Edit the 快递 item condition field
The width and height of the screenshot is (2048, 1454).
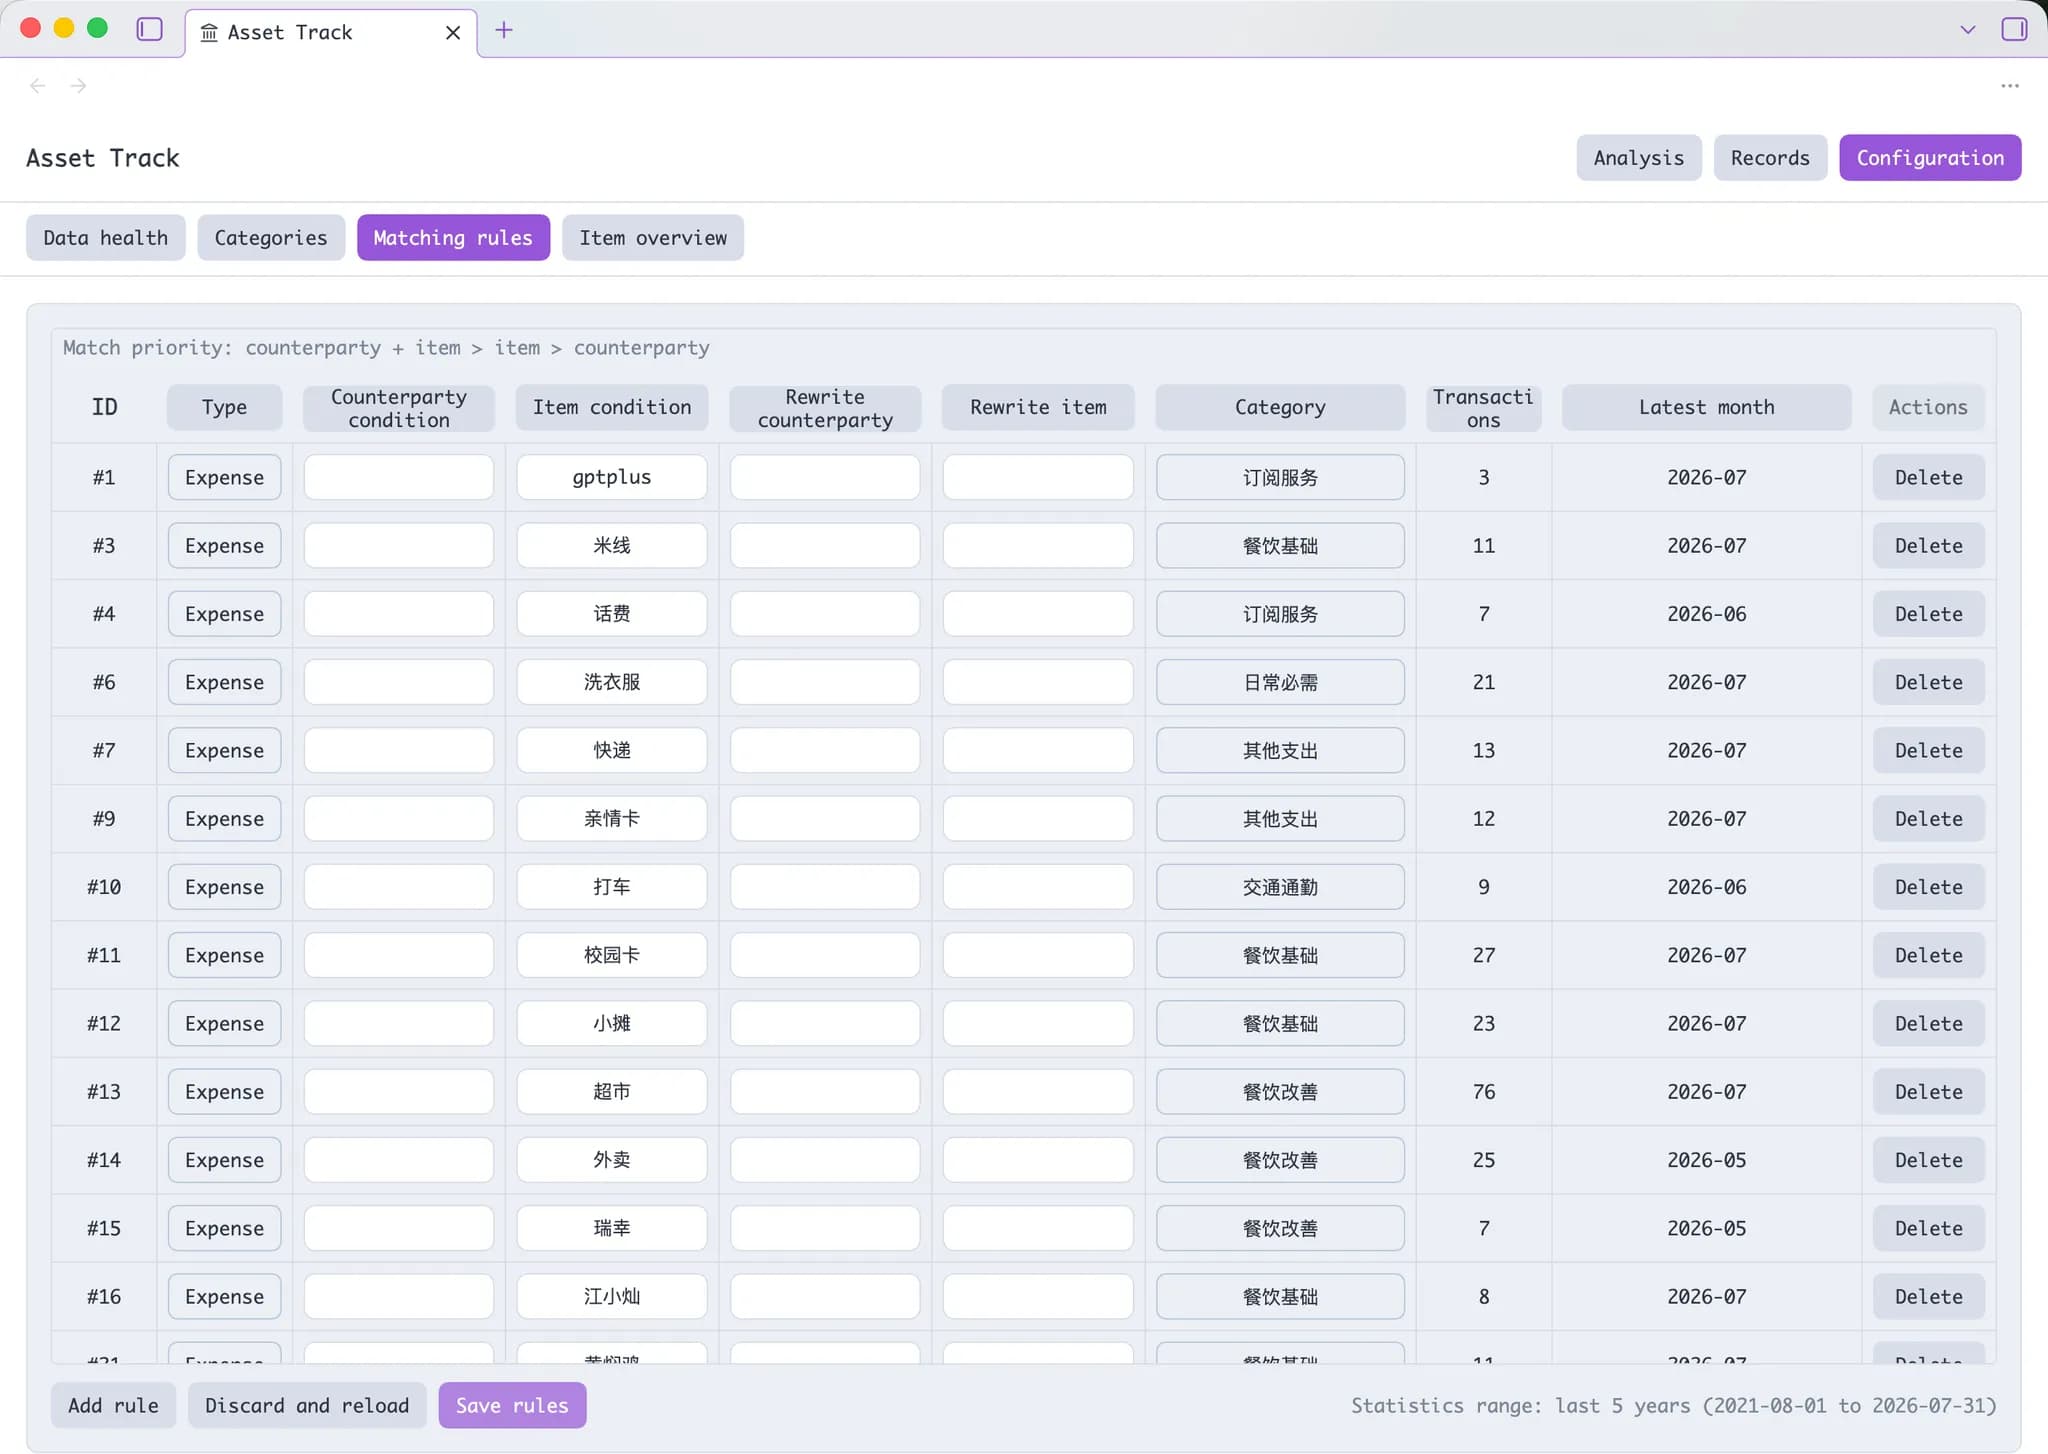(612, 750)
